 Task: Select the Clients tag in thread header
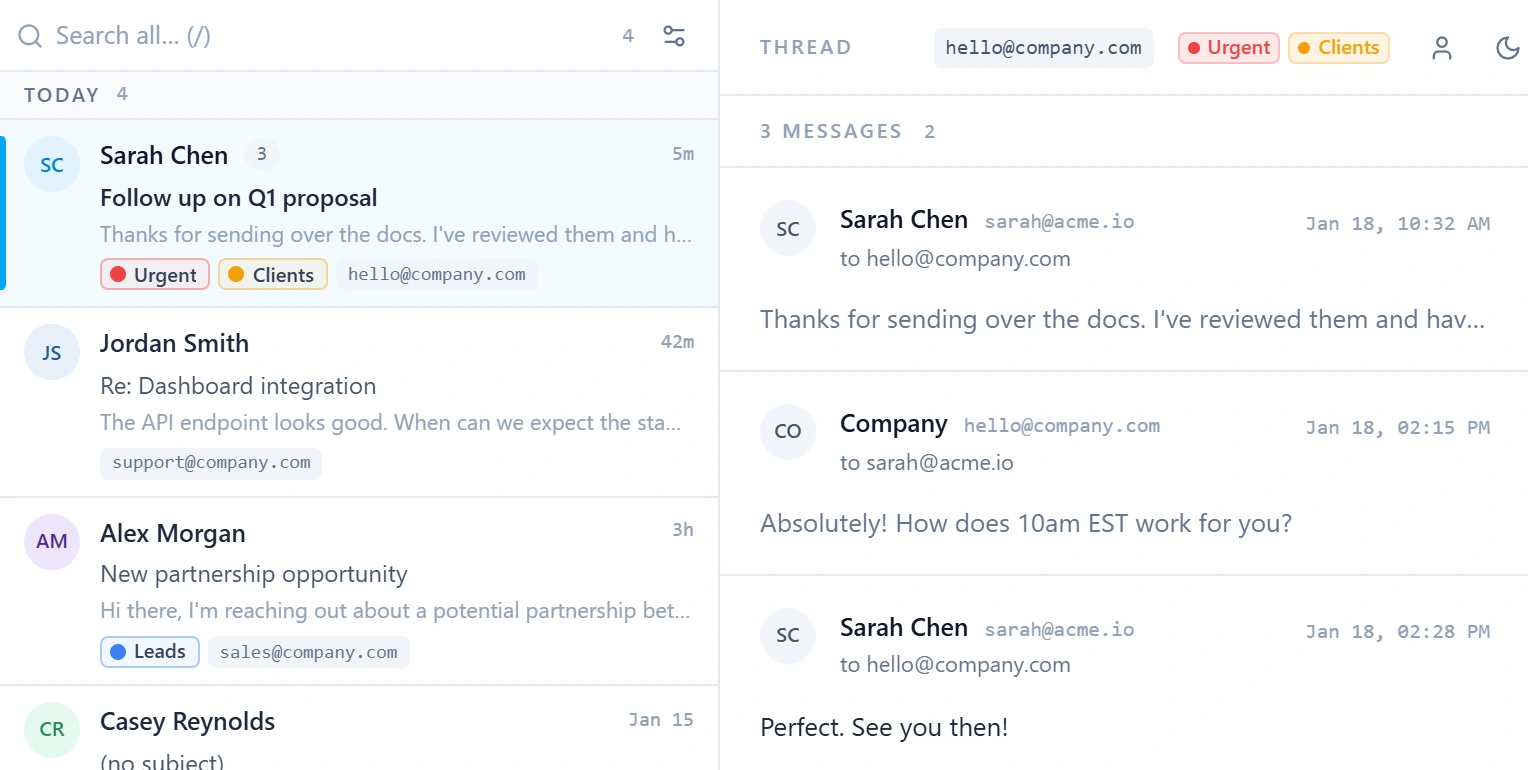(x=1339, y=48)
